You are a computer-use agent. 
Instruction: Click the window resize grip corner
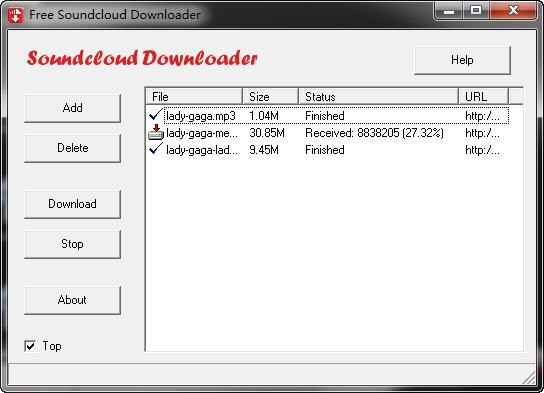pyautogui.click(x=529, y=377)
